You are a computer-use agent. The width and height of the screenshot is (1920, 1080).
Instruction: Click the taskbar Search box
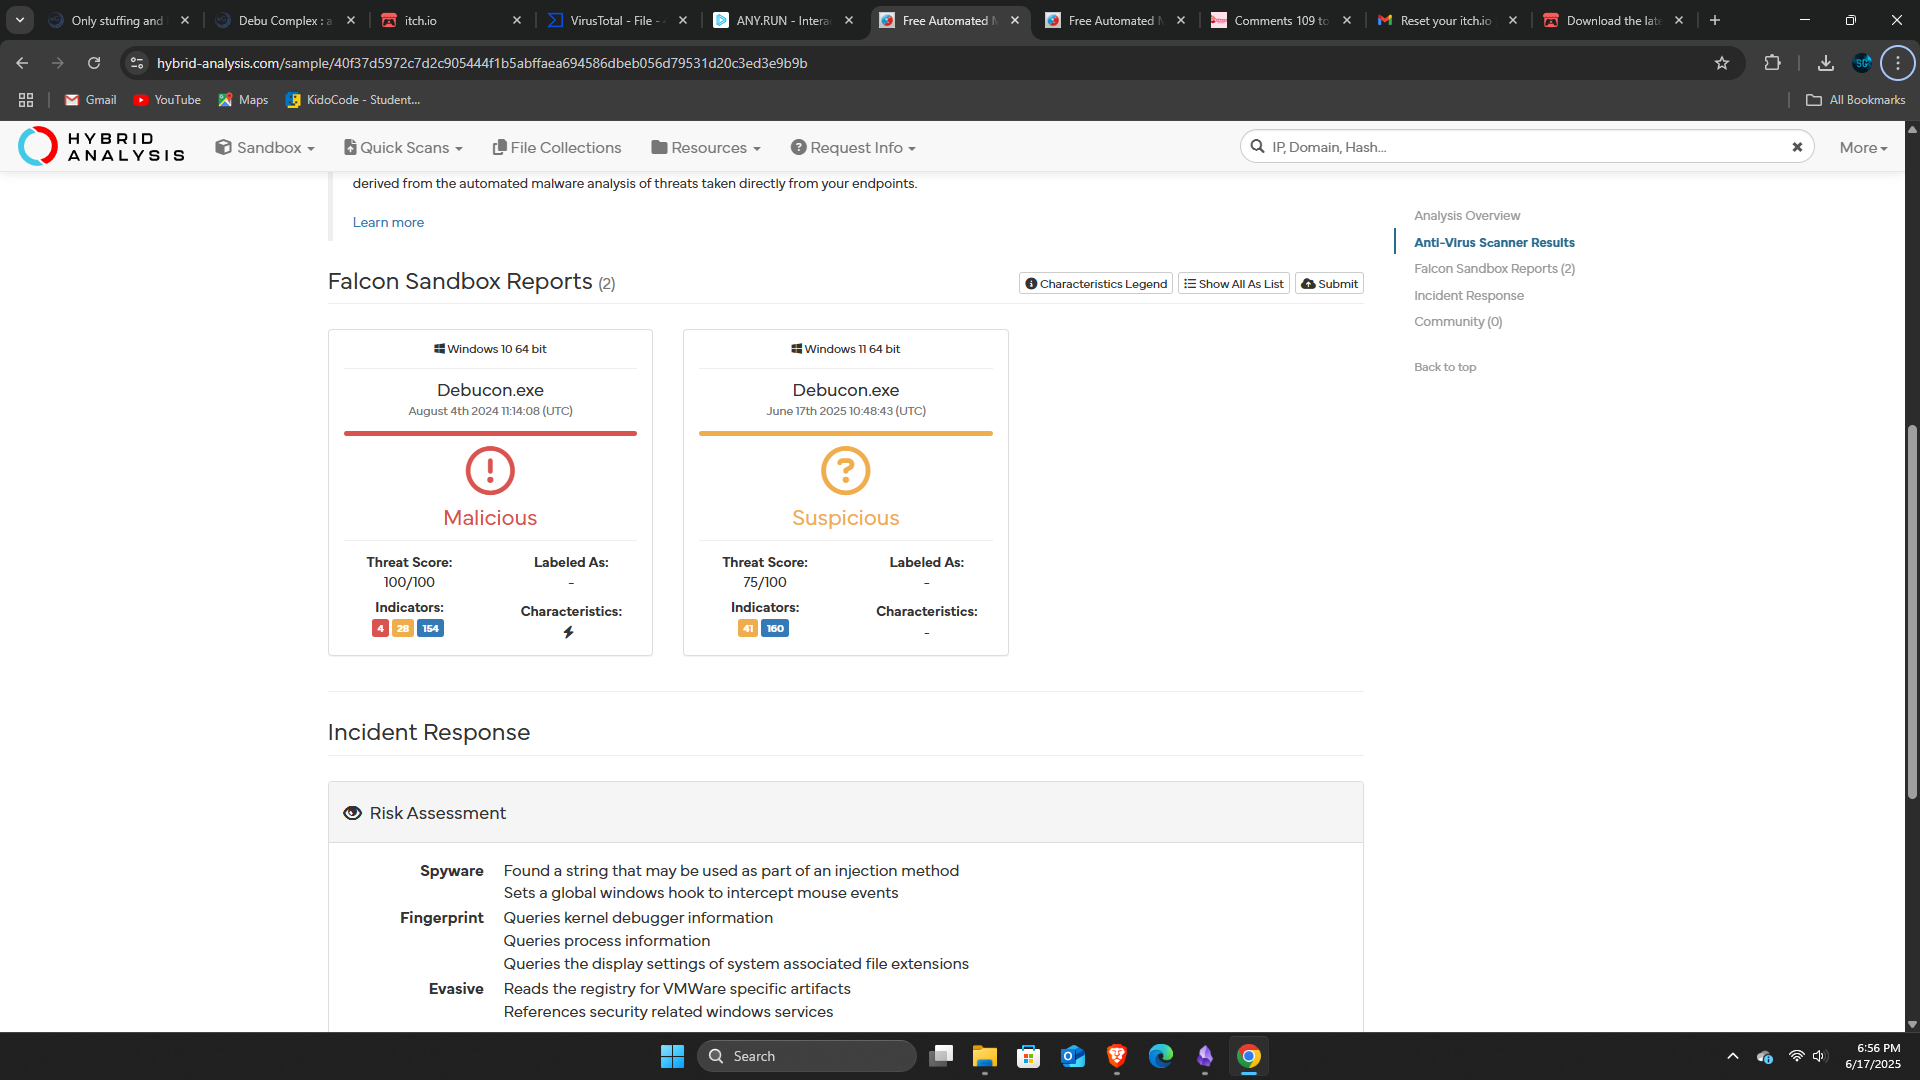point(806,1056)
